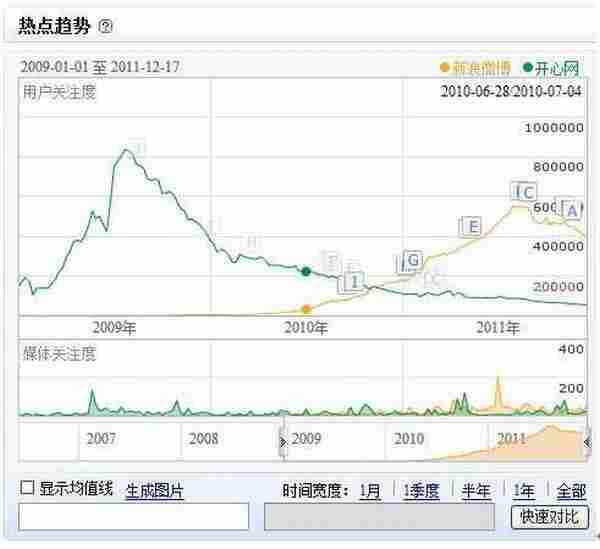
Task: Set time width to 1季度
Action: 421,490
